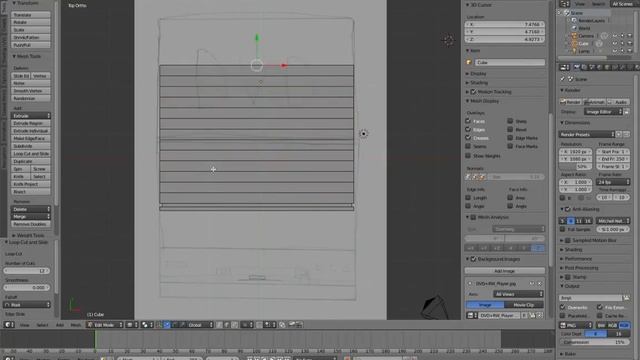The height and width of the screenshot is (360, 640).
Task: Enable the Seams overlay checkbox
Action: pyautogui.click(x=468, y=146)
